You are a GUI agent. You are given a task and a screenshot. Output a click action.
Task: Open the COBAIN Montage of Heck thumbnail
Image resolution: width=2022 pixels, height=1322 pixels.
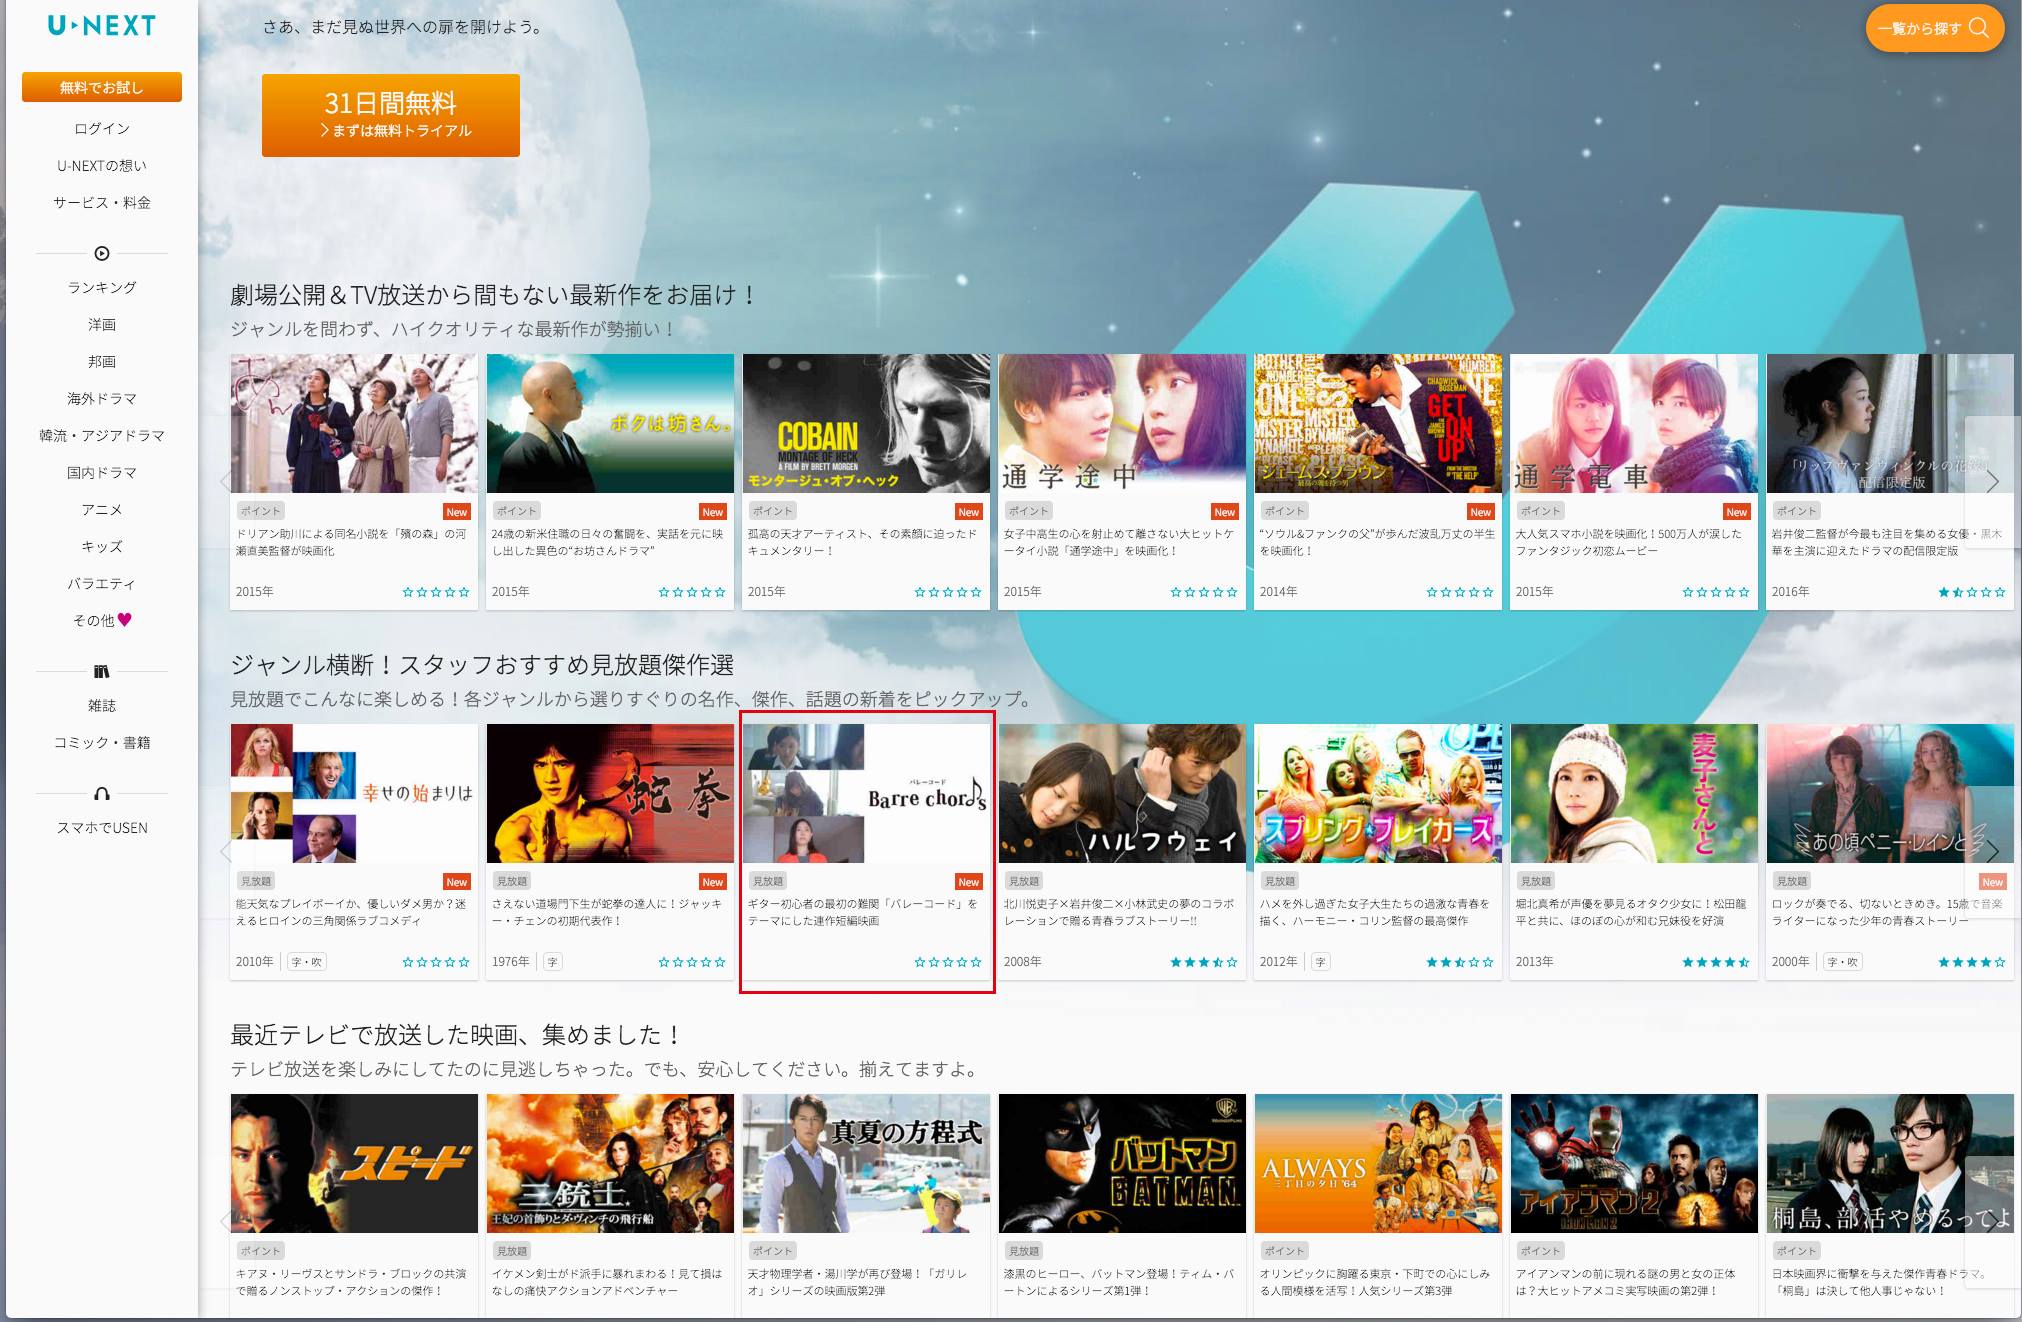click(x=866, y=423)
